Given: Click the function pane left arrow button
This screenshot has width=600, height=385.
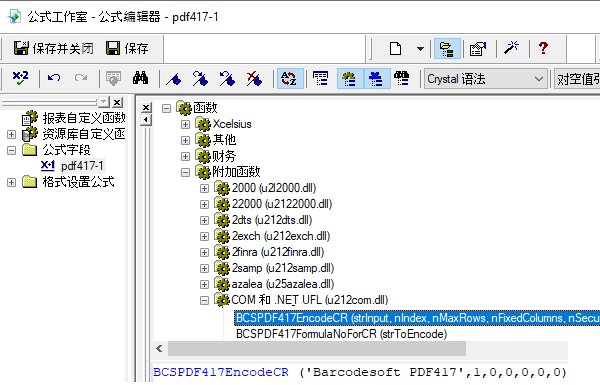Looking at the screenshot, I should pos(146,120).
